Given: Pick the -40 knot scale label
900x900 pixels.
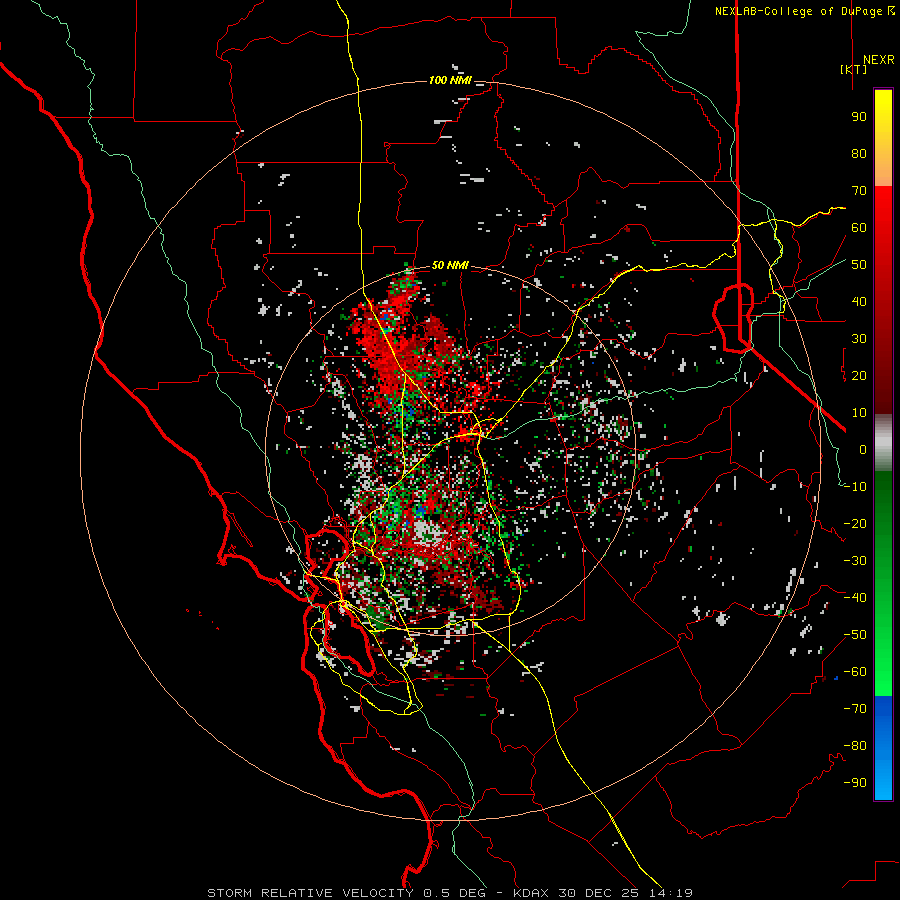Looking at the screenshot, I should (855, 598).
